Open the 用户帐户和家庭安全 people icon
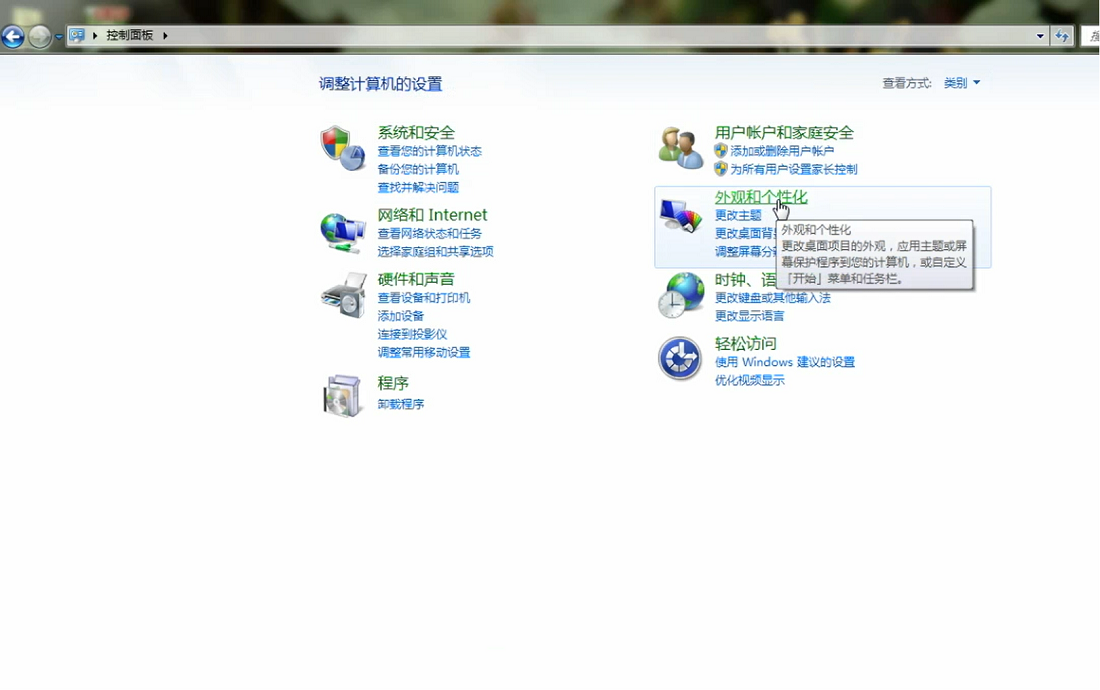Image resolution: width=1100 pixels, height=690 pixels. 680,147
